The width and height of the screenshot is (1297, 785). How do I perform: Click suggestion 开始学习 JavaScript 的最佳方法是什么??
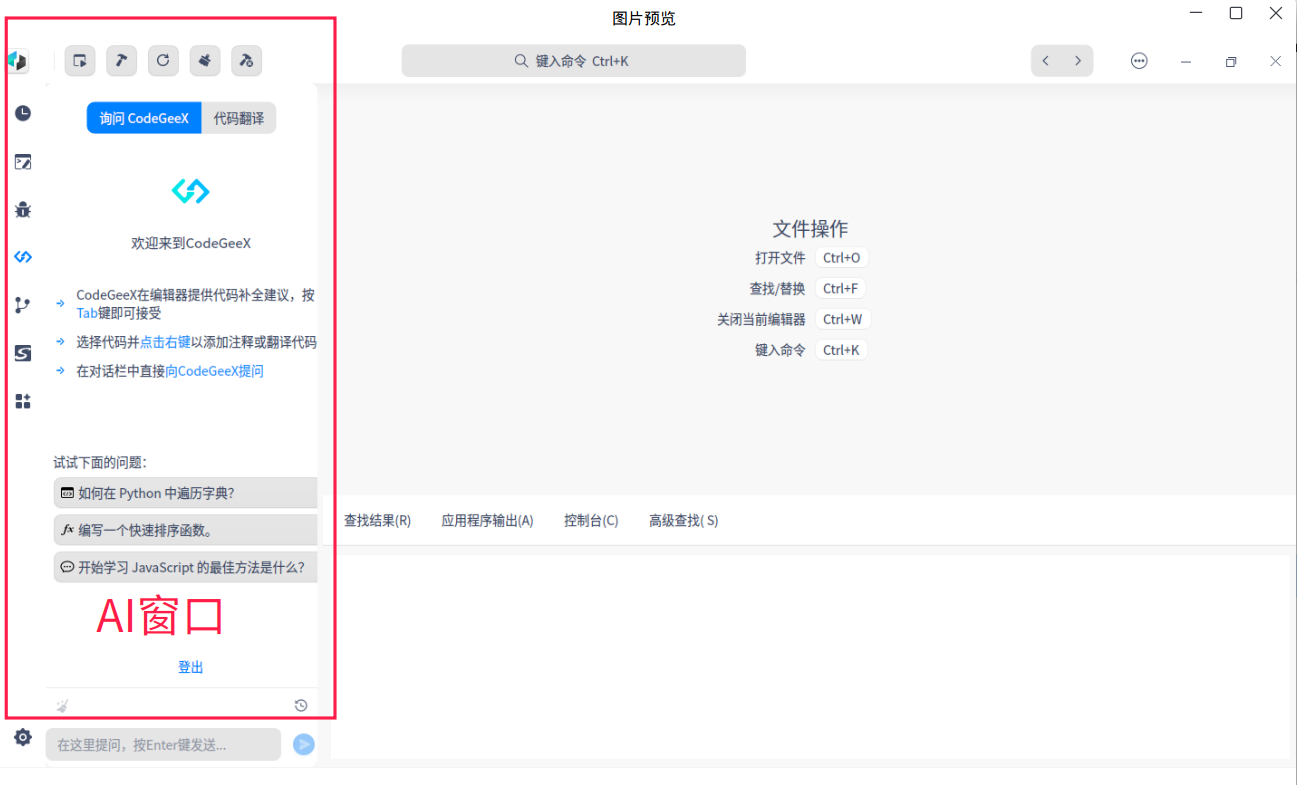point(186,566)
